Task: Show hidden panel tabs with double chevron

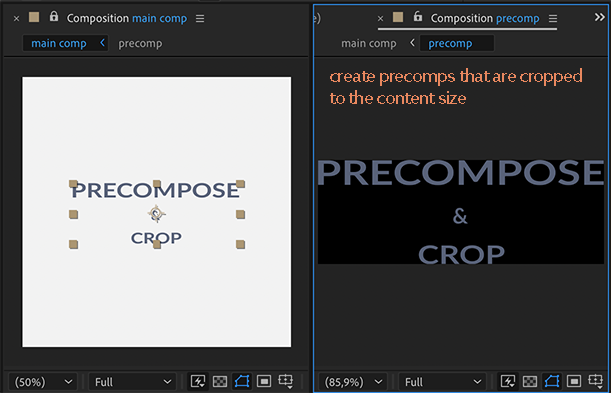Action: point(600,17)
